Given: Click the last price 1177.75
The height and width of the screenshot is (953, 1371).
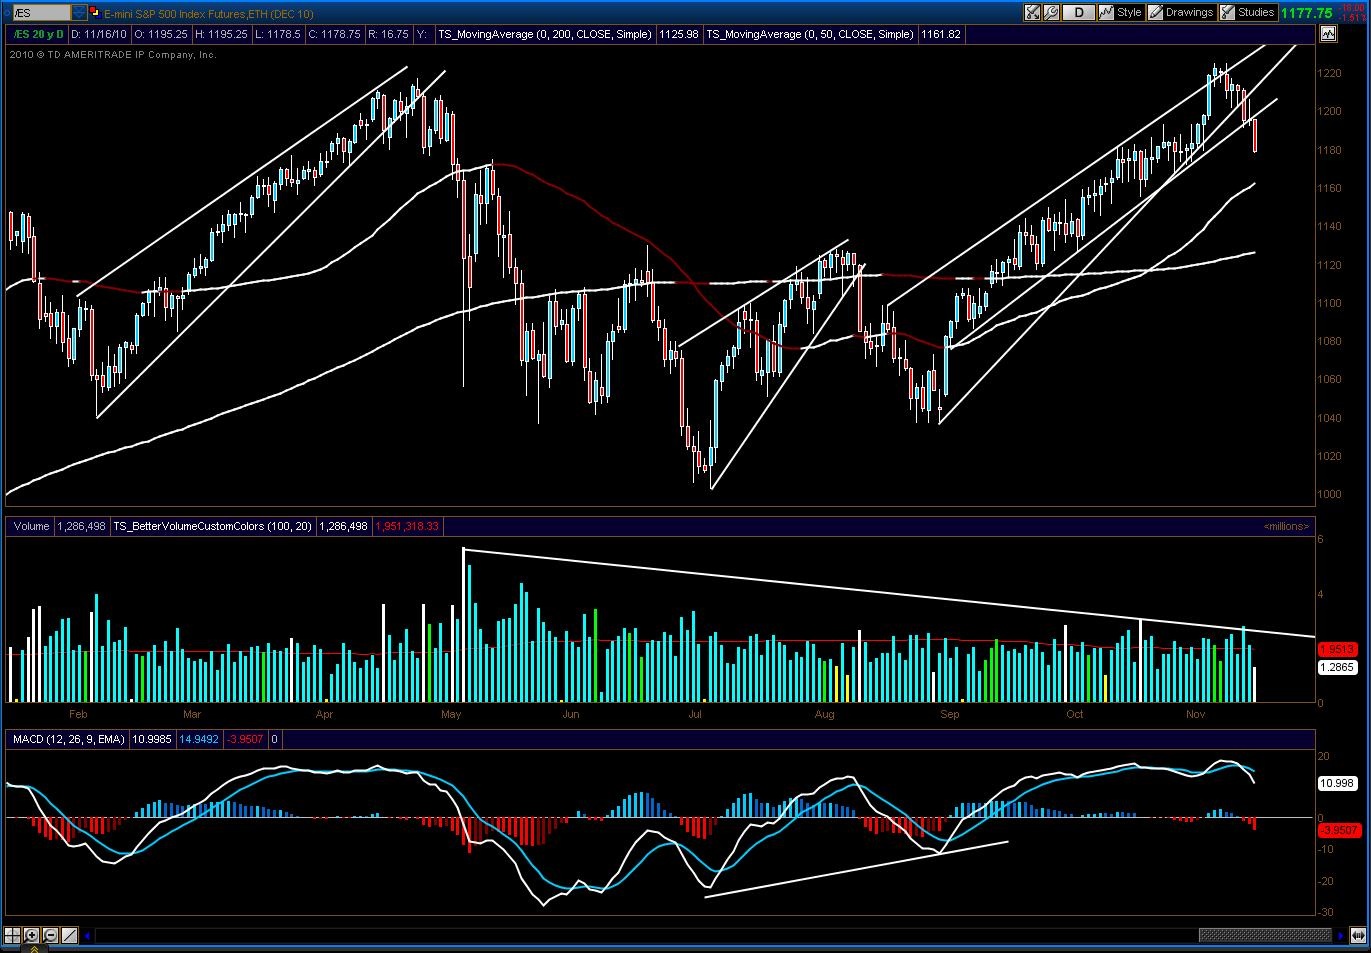Looking at the screenshot, I should pos(1307,13).
